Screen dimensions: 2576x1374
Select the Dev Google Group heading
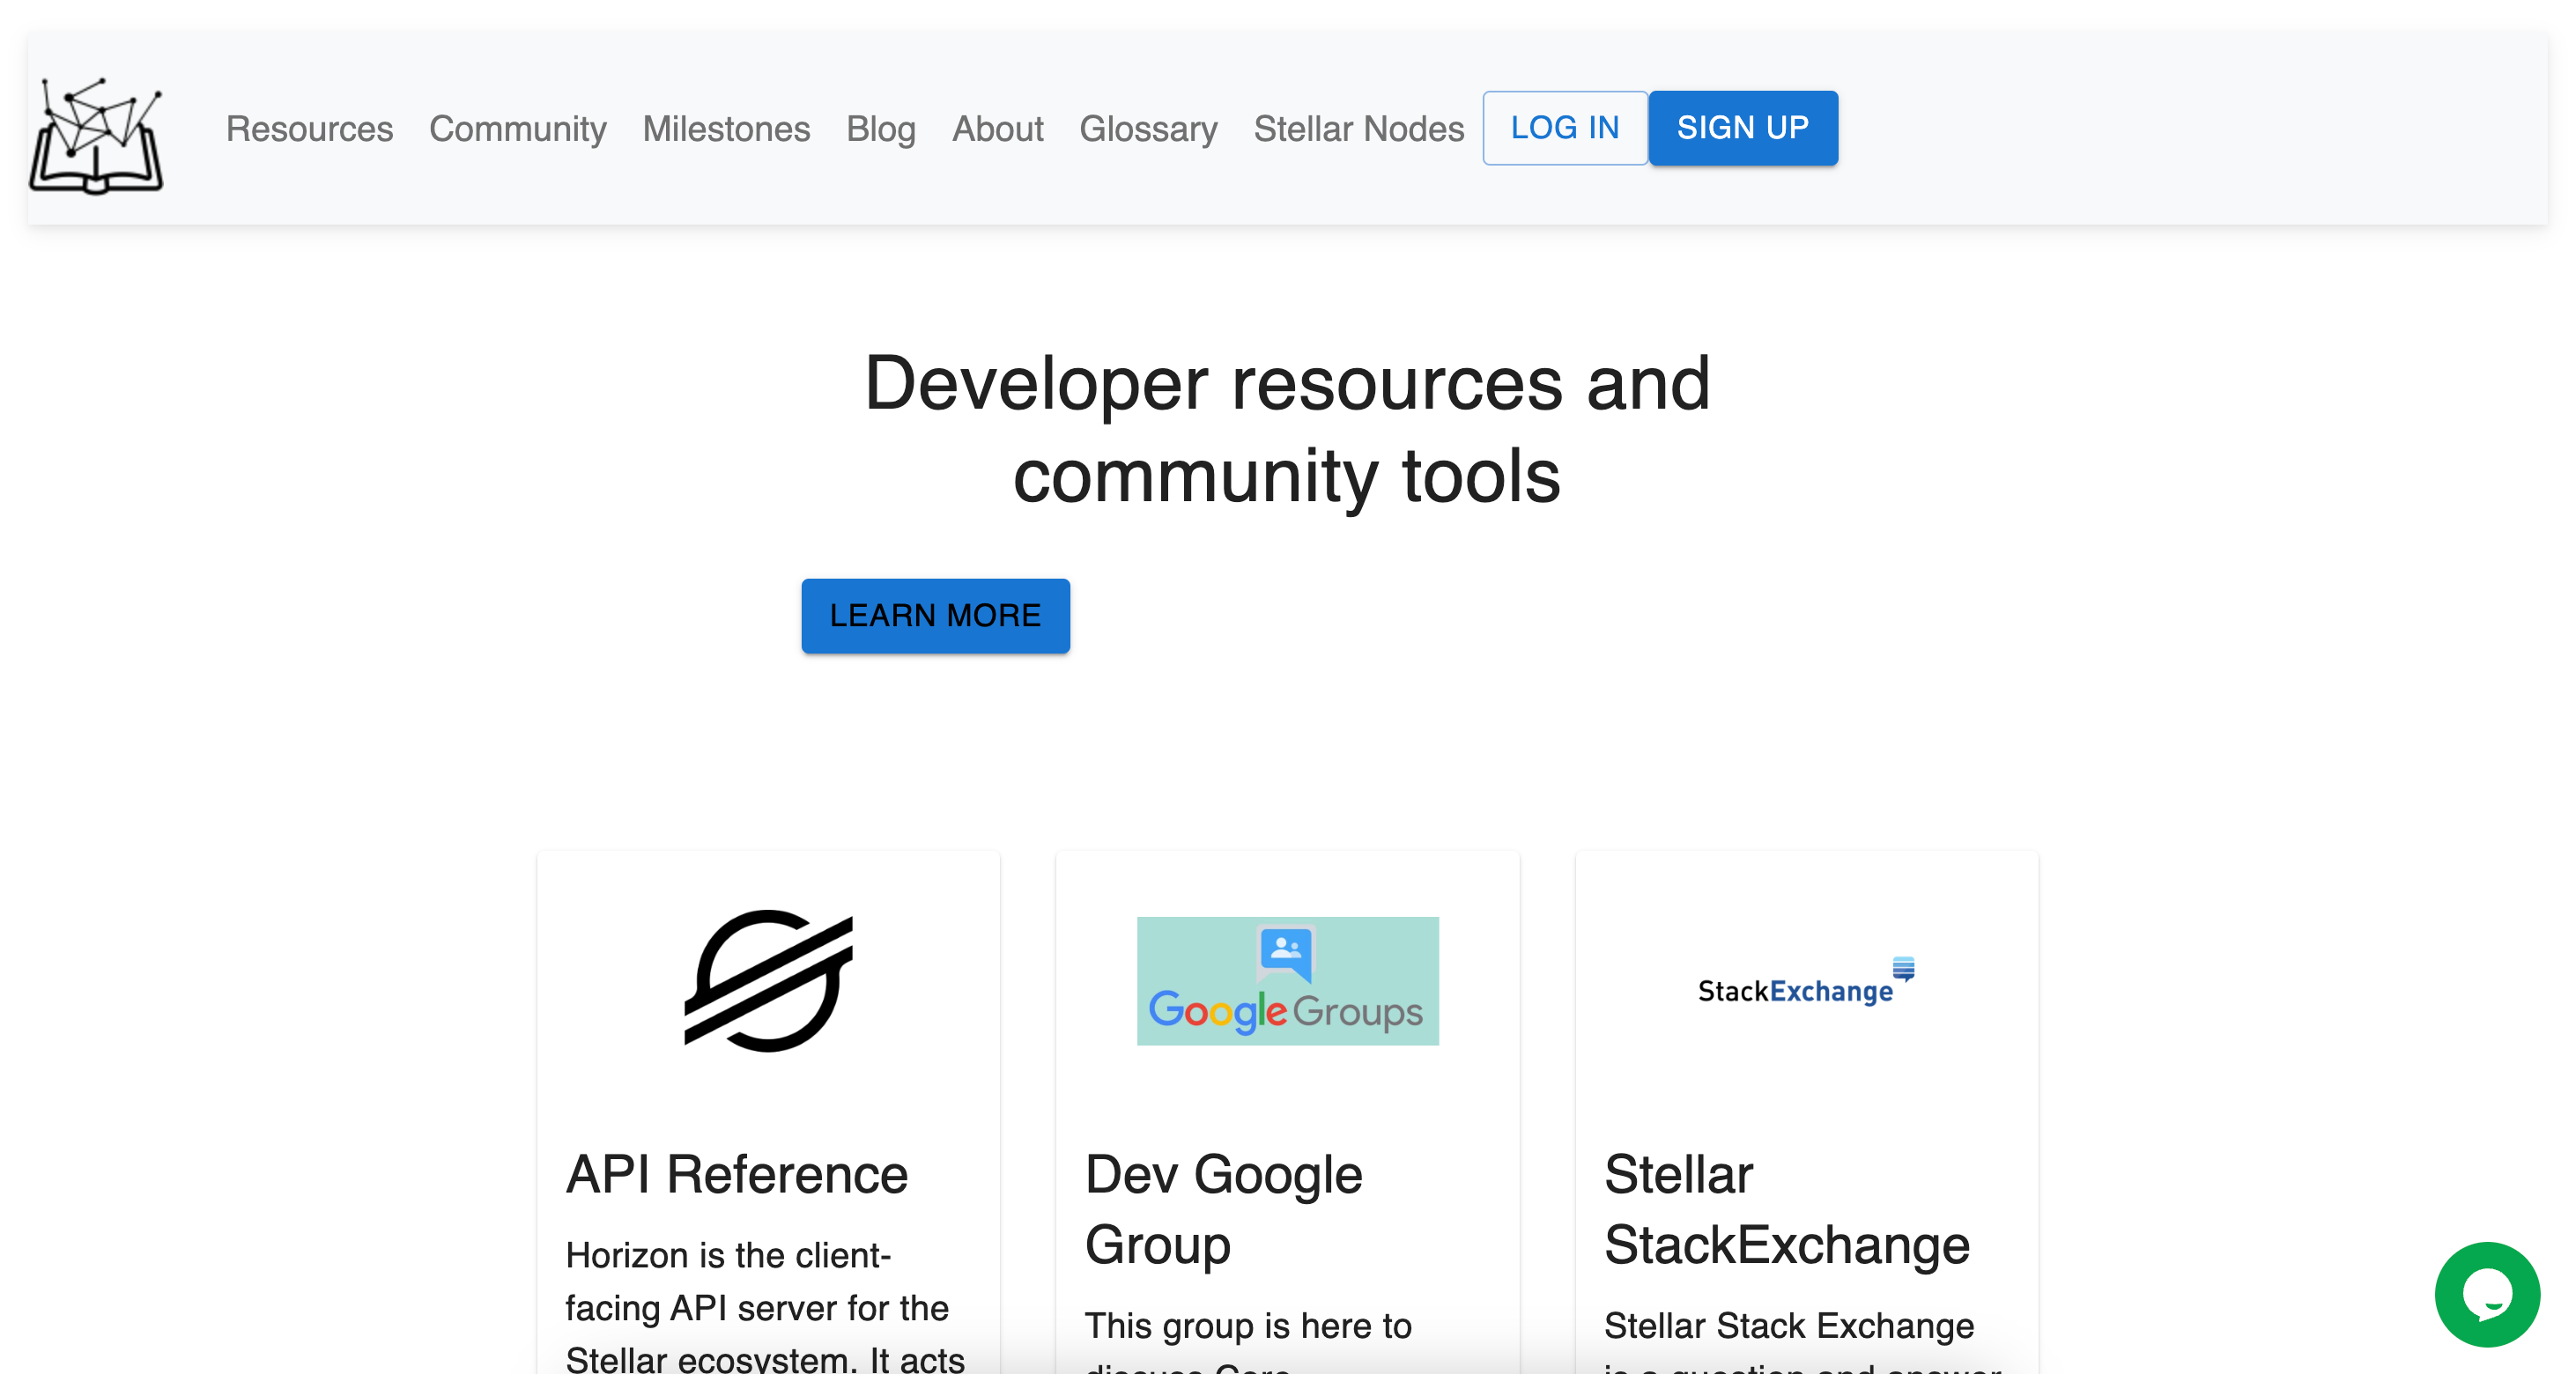pyautogui.click(x=1223, y=1208)
